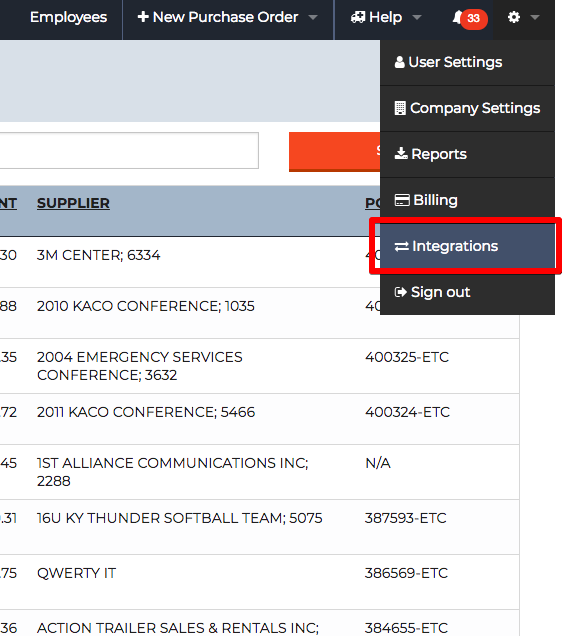Viewport: 567px width, 636px height.
Task: Click the search text input field
Action: (x=129, y=150)
